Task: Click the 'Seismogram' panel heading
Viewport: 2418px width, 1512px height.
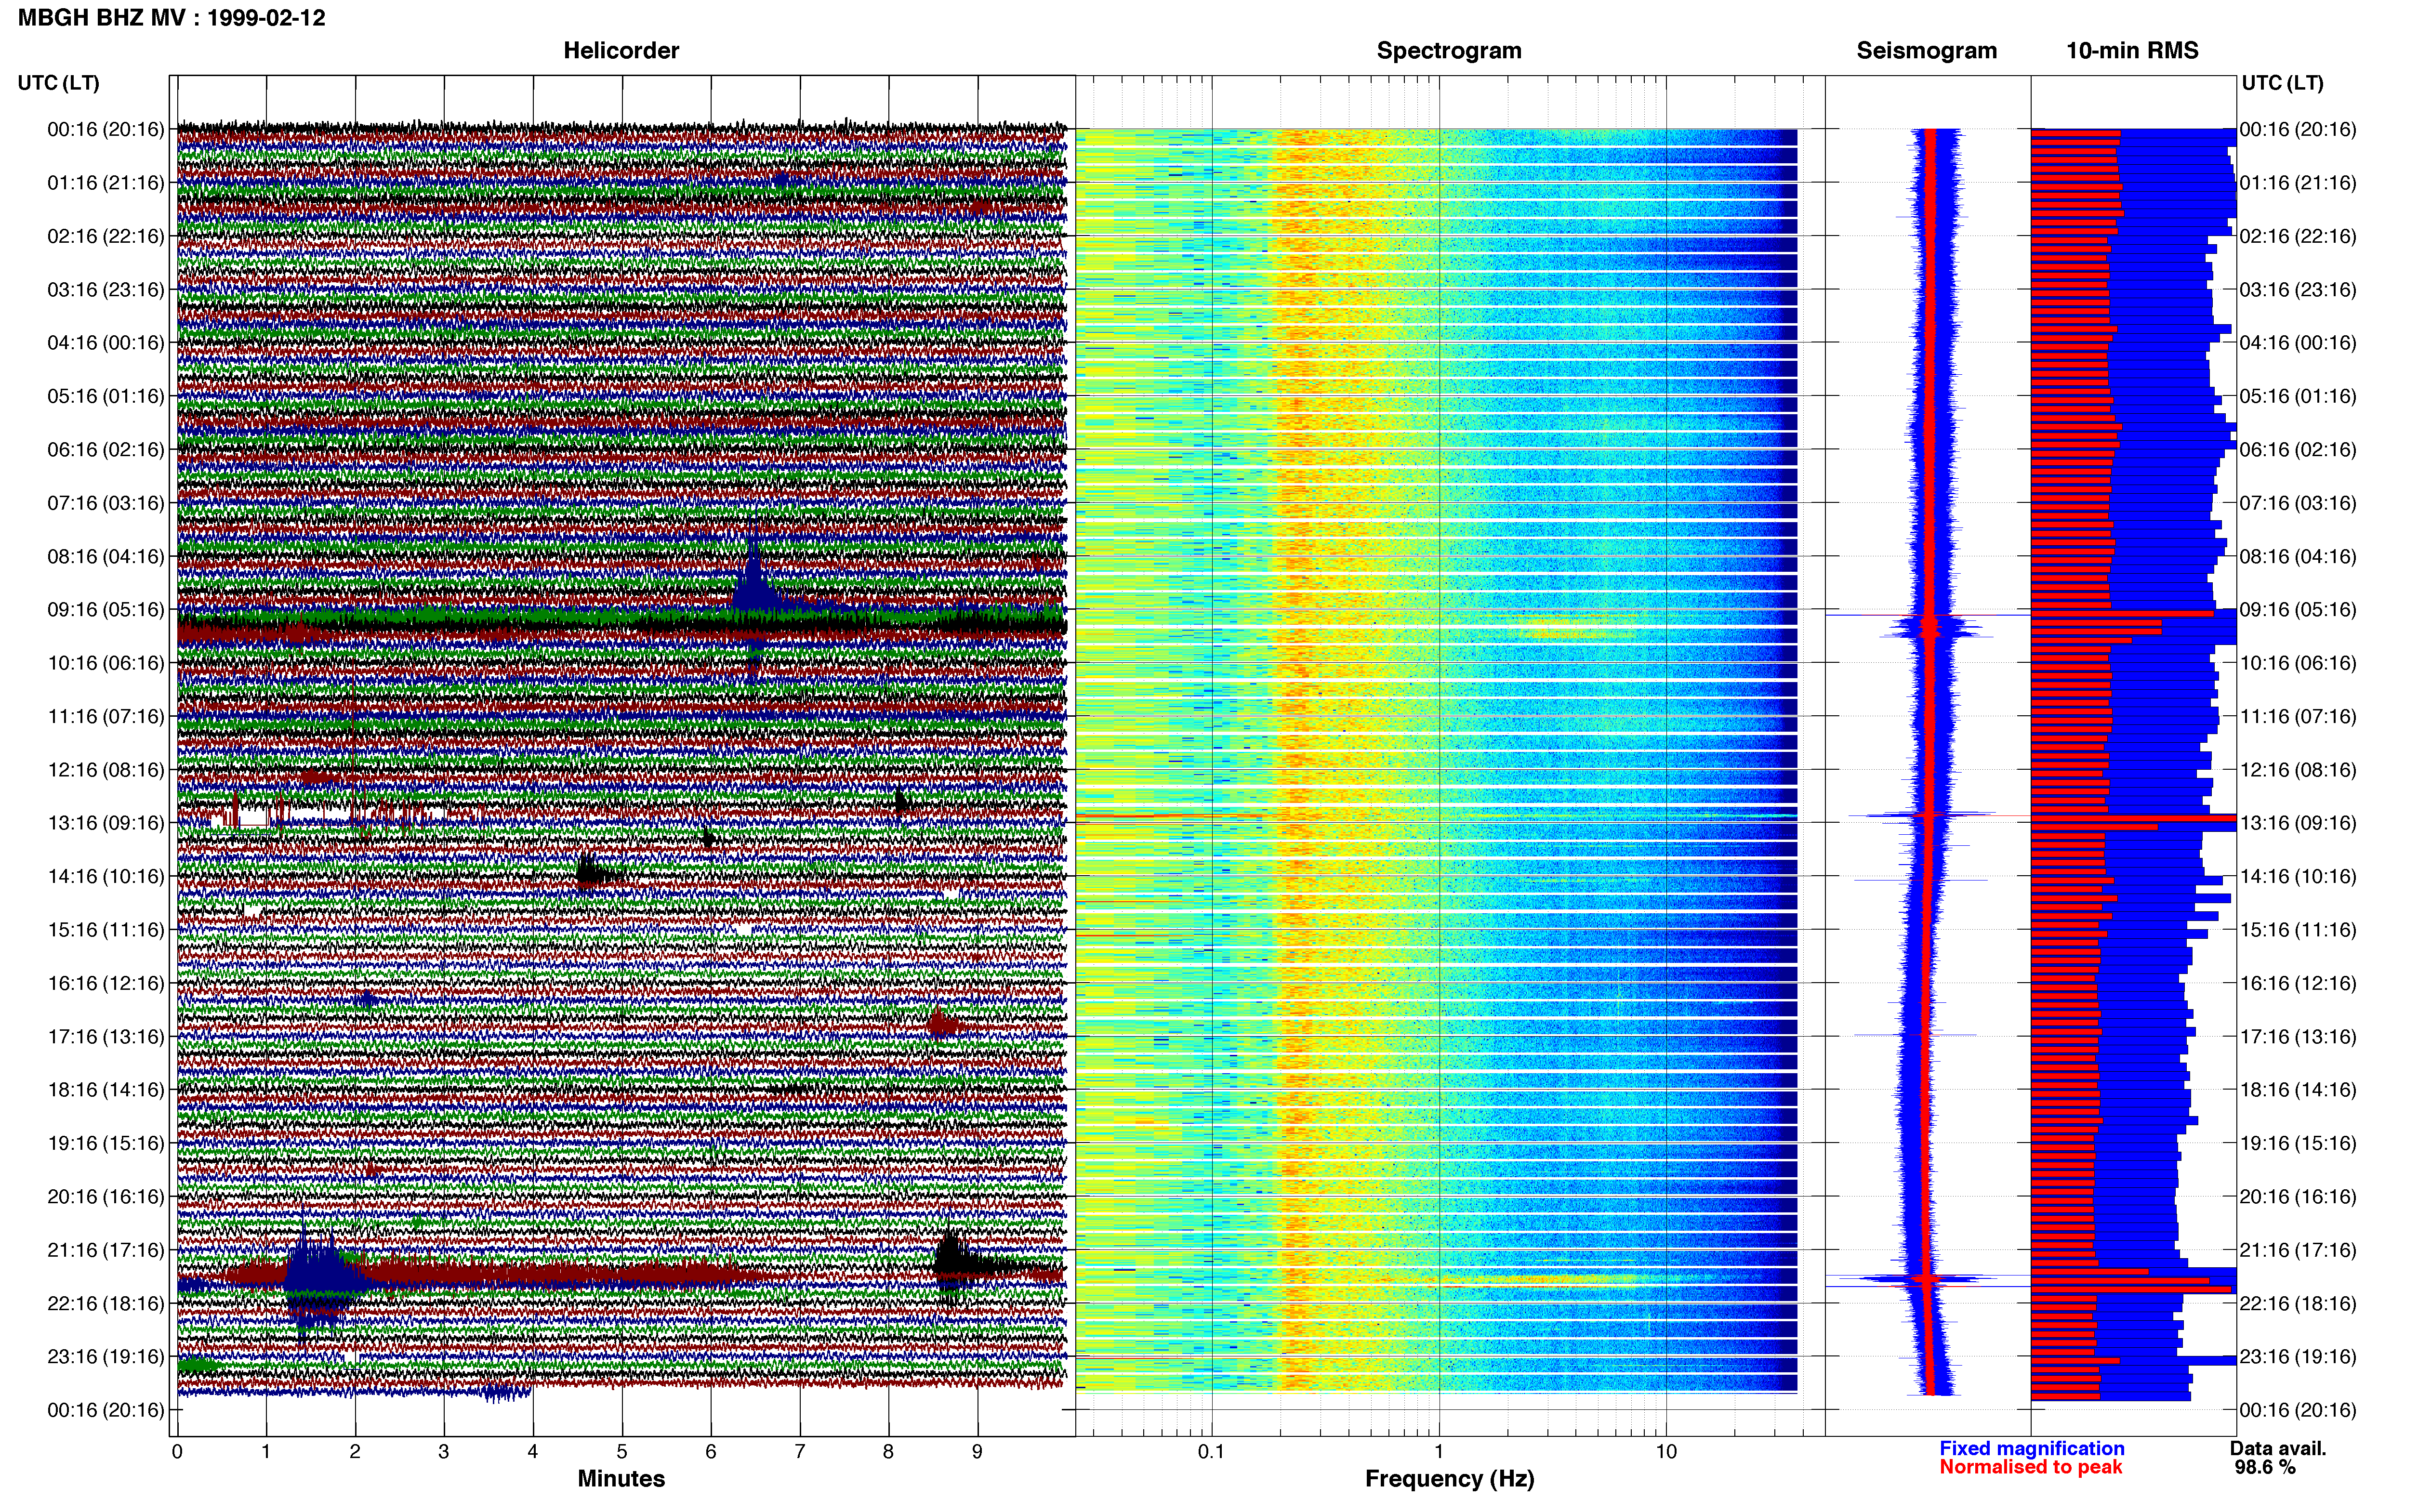Action: click(1926, 50)
